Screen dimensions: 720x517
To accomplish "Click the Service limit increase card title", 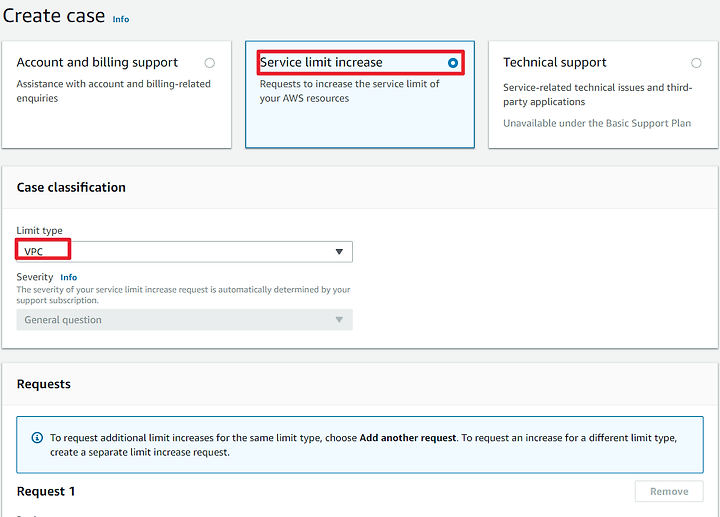I will (321, 62).
